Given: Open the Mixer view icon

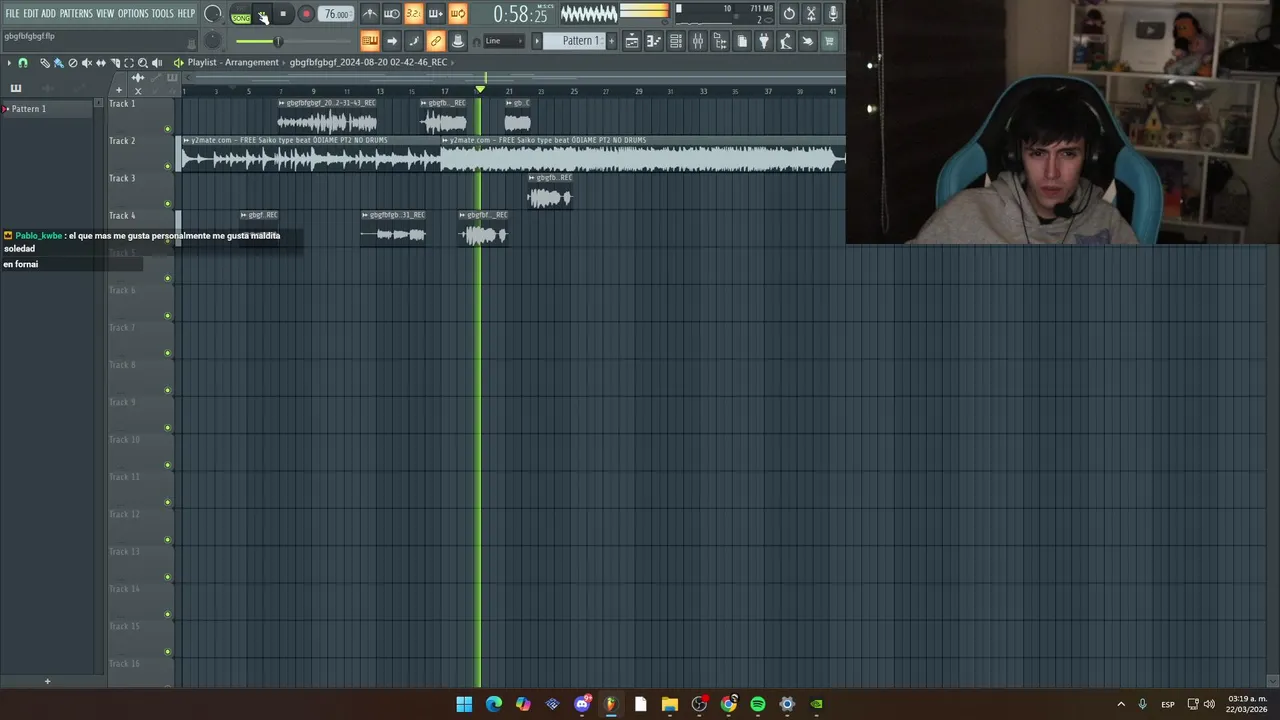Looking at the screenshot, I should pyautogui.click(x=698, y=41).
